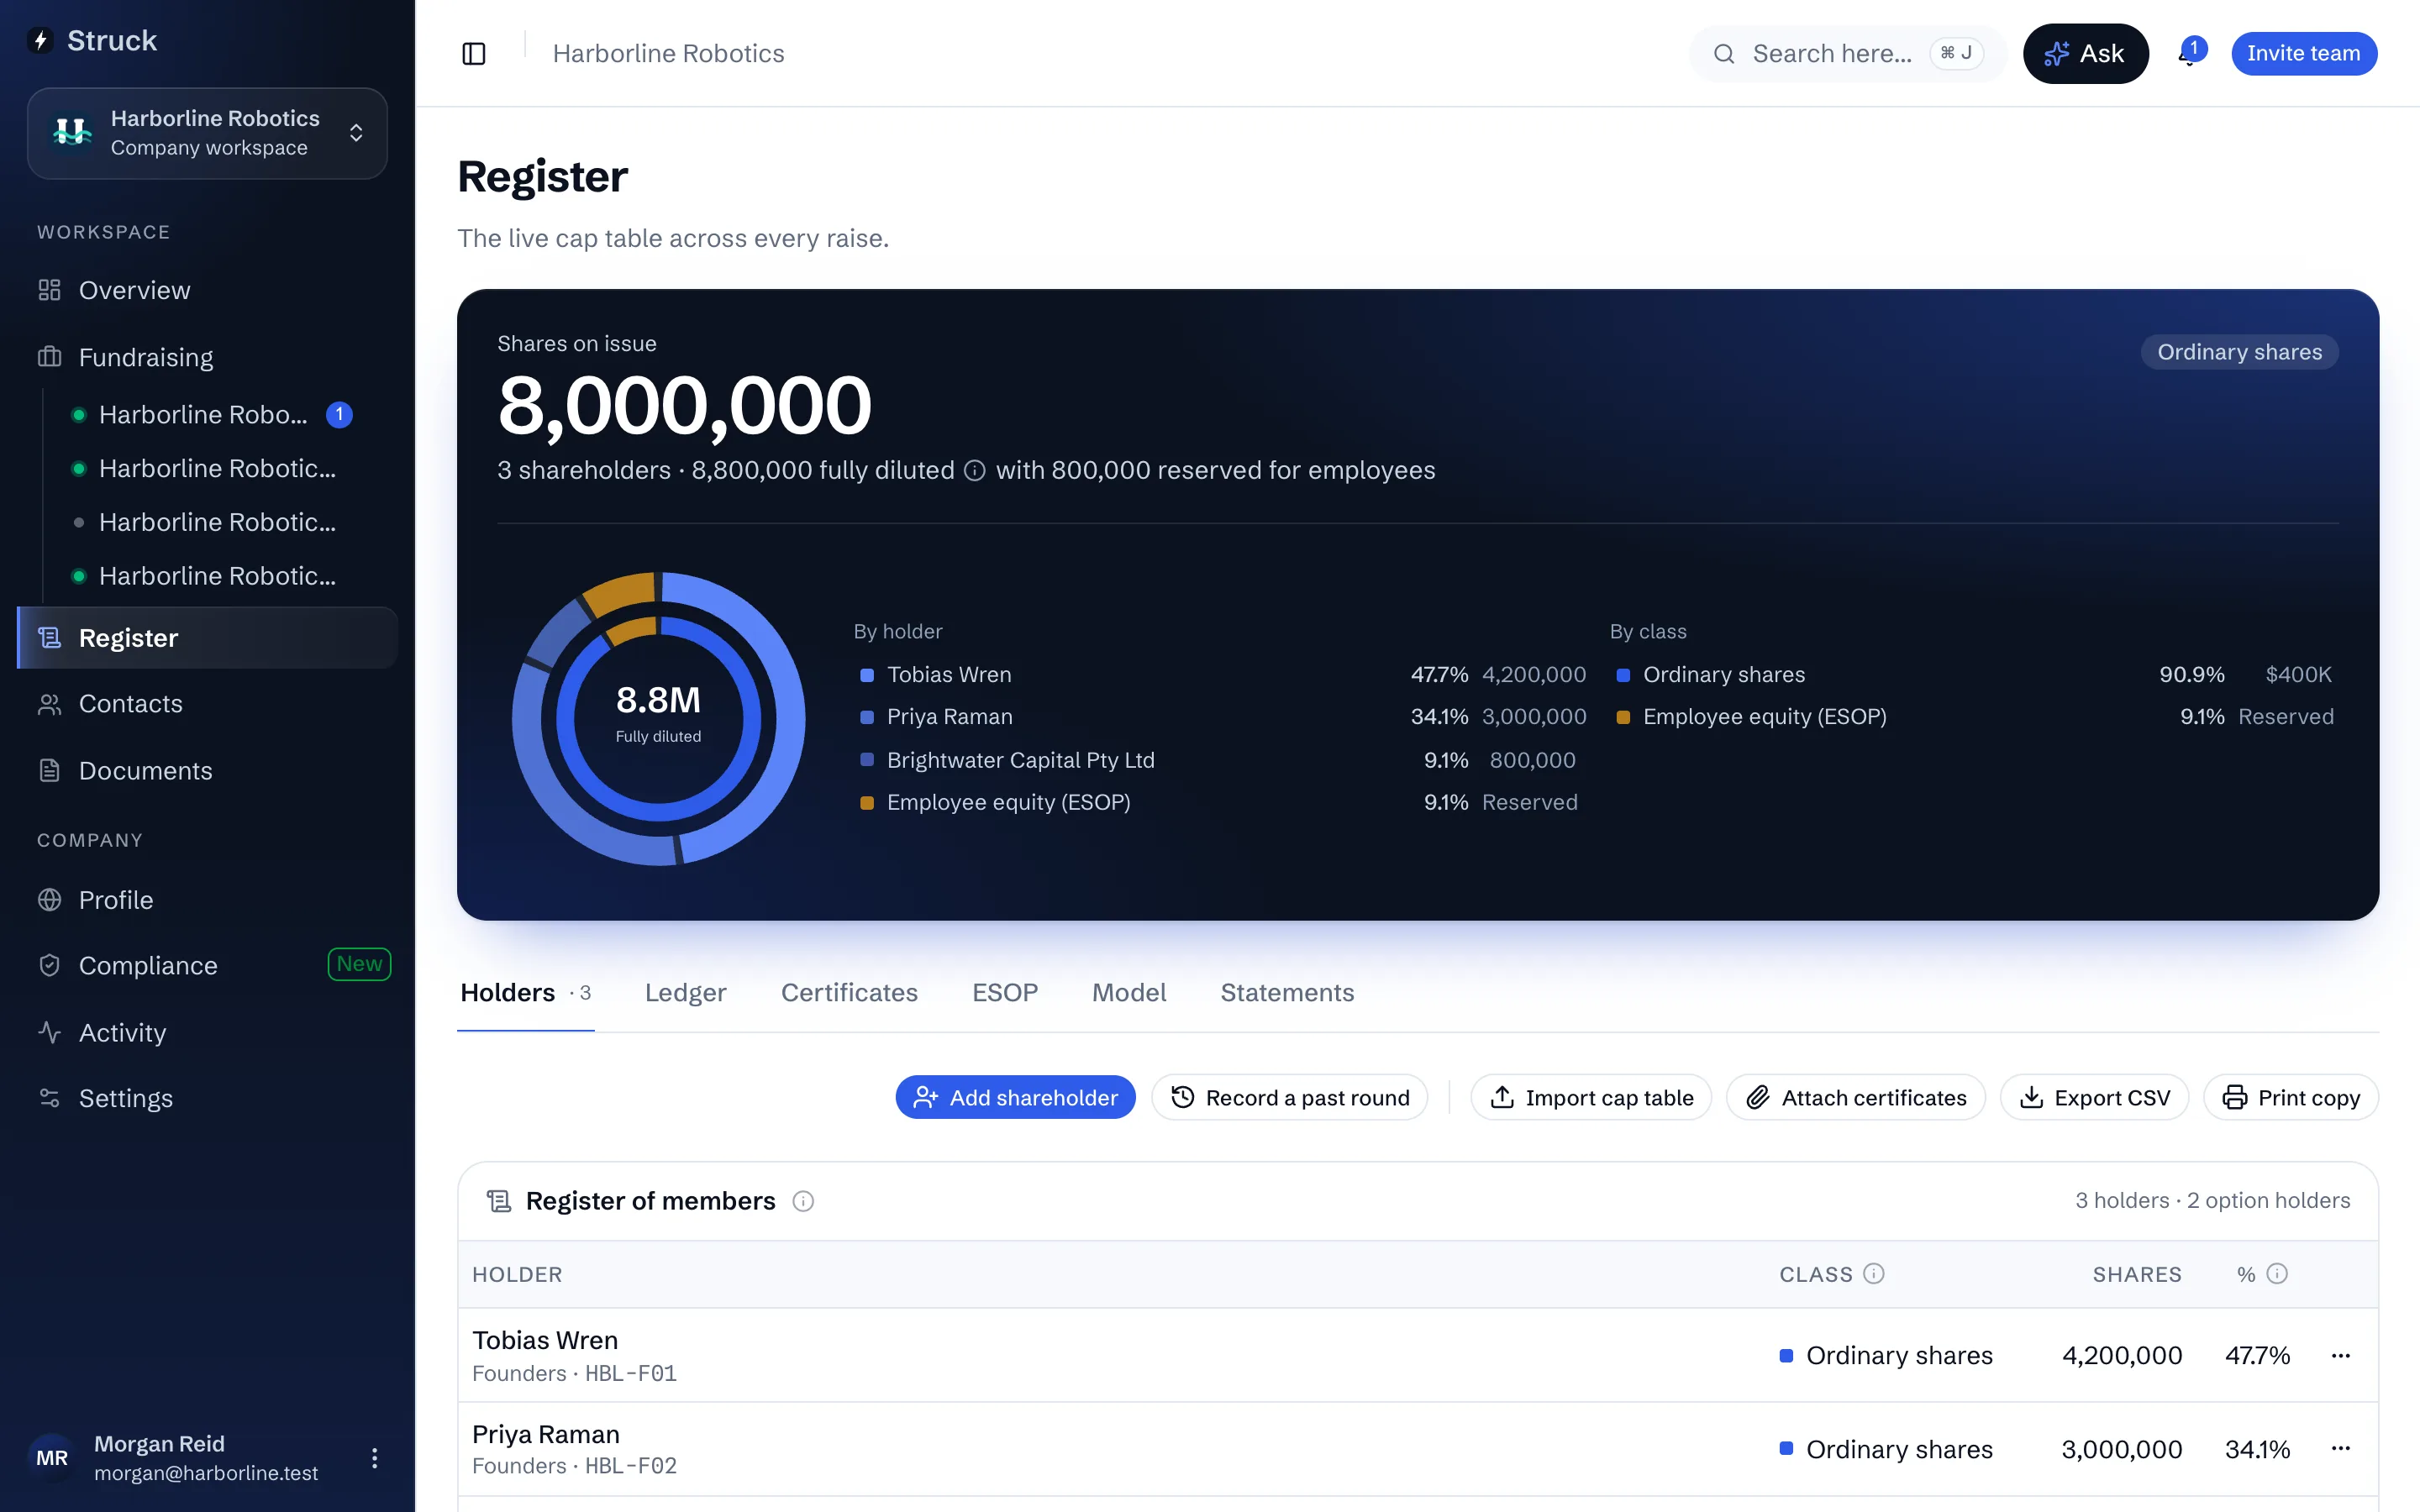Click Record a past round
The height and width of the screenshot is (1512, 2420).
click(1289, 1098)
